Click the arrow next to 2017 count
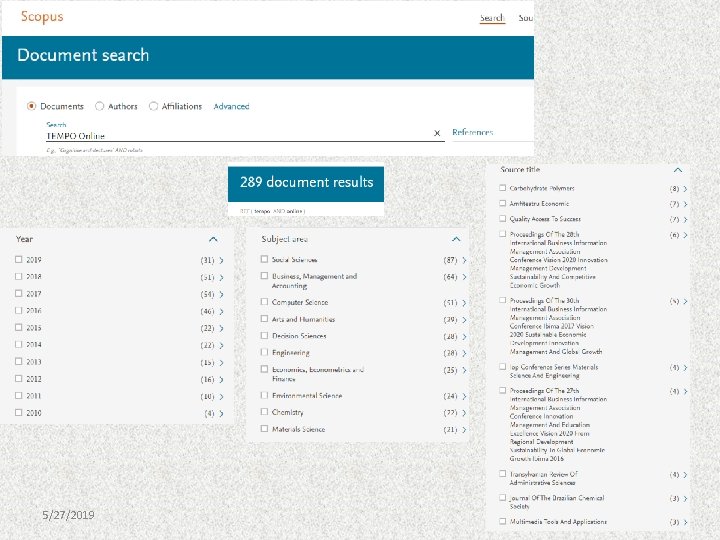 [221, 294]
